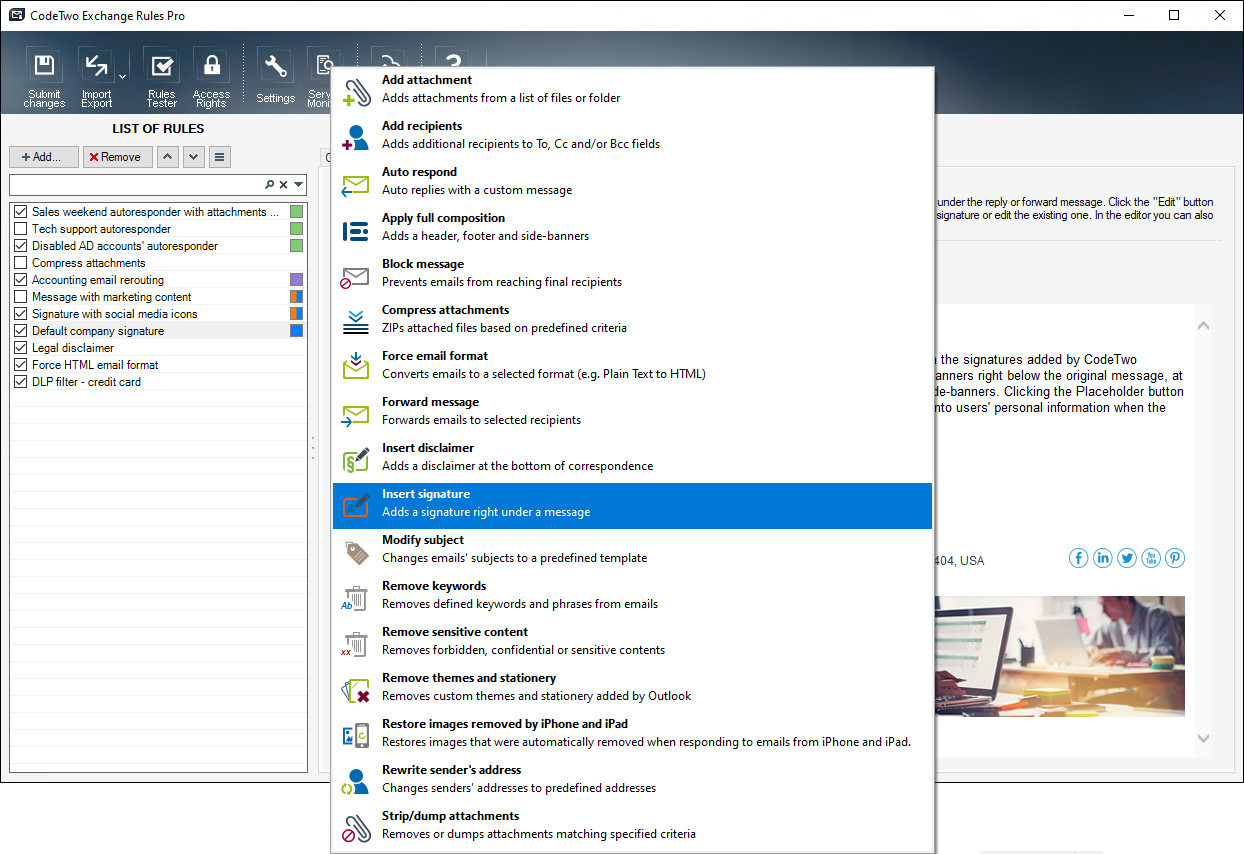Click the Add... rule button
Image resolution: width=1244 pixels, height=854 pixels.
(44, 157)
